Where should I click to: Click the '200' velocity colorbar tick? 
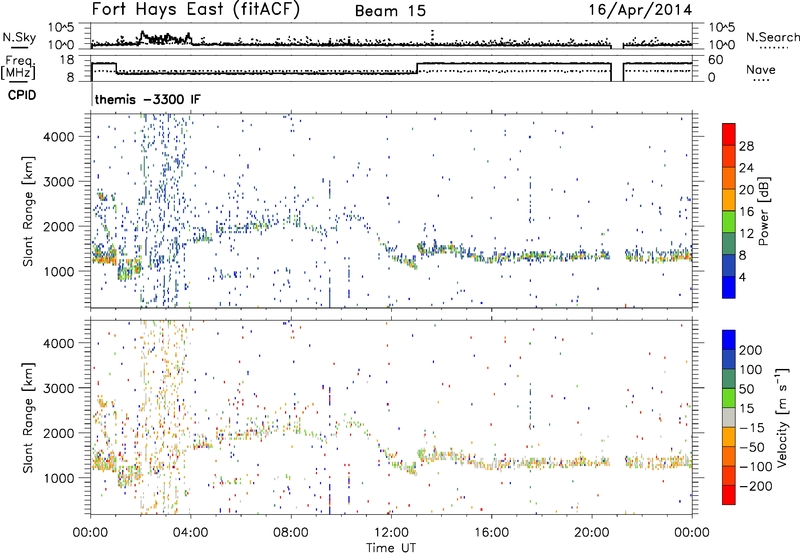pyautogui.click(x=751, y=350)
